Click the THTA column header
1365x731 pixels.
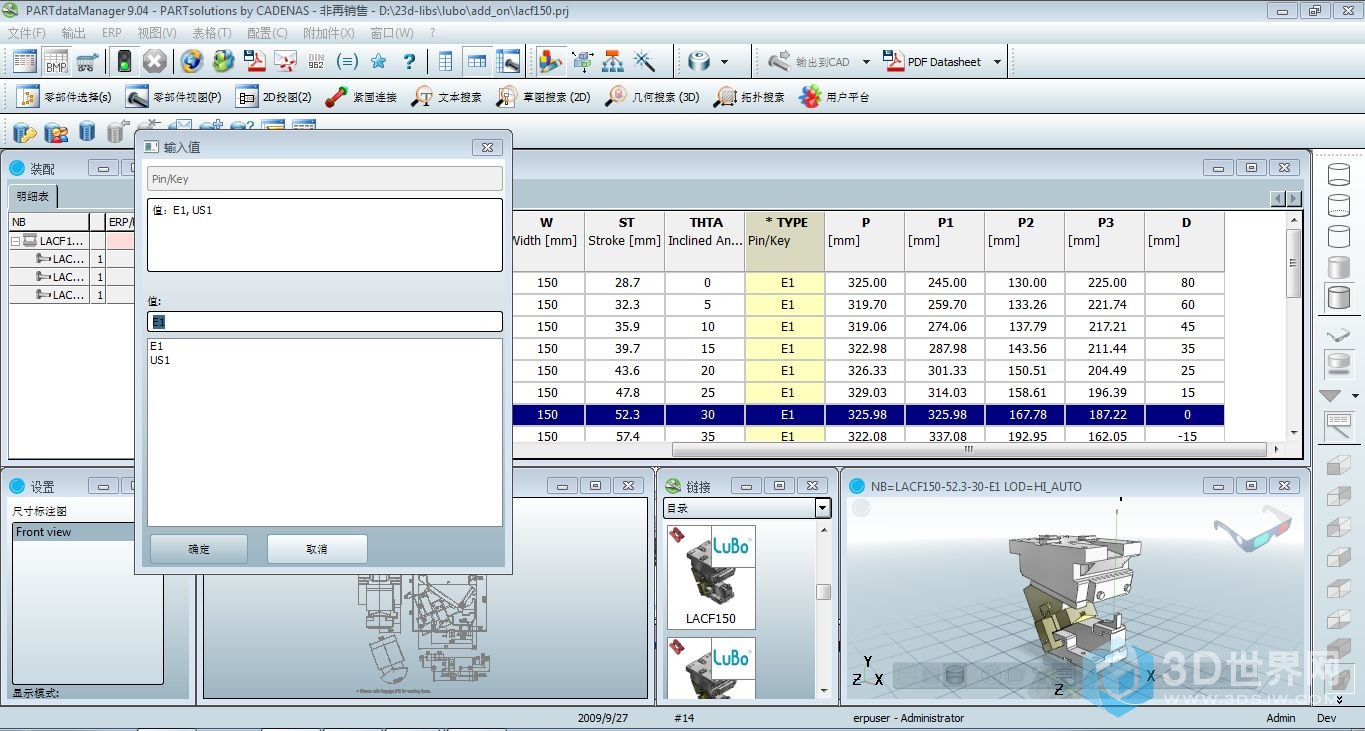point(705,240)
